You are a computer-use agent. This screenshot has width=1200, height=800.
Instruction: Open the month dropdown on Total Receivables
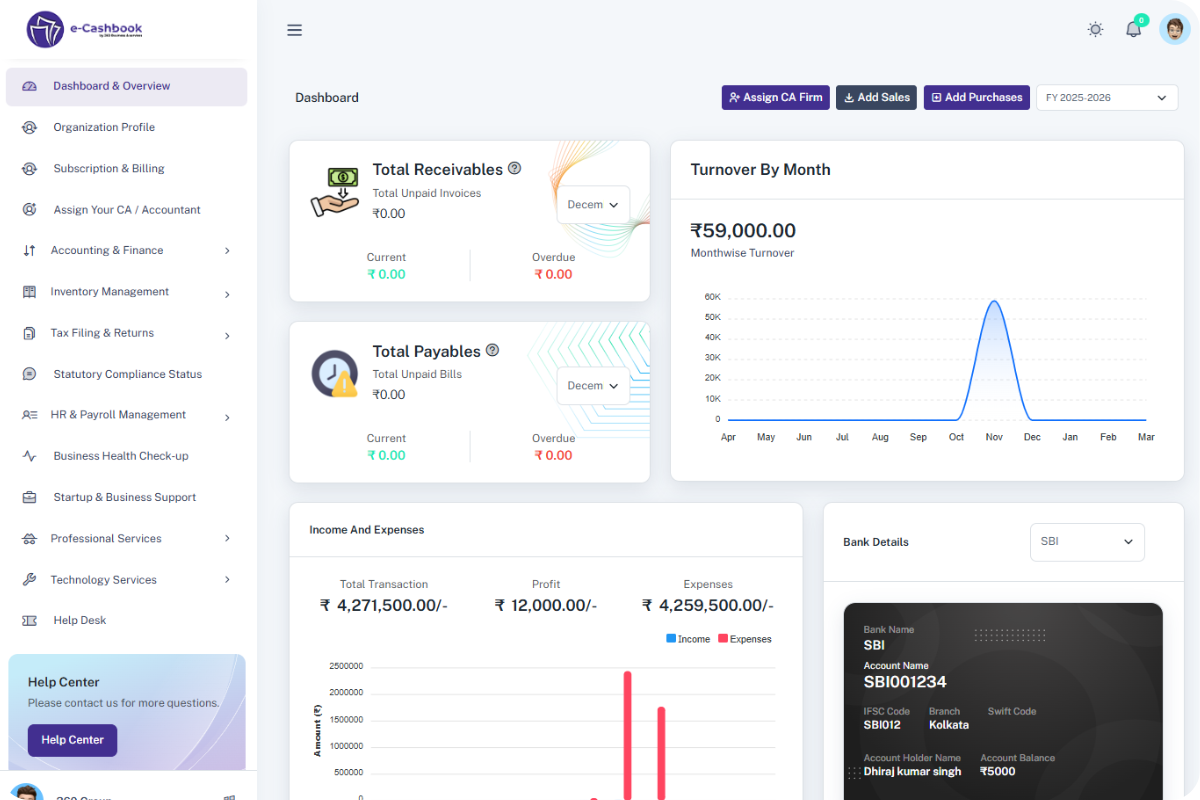click(x=592, y=204)
